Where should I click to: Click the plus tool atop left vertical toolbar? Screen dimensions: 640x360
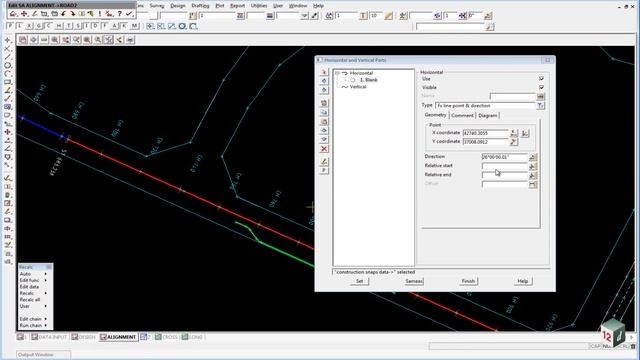[8, 40]
